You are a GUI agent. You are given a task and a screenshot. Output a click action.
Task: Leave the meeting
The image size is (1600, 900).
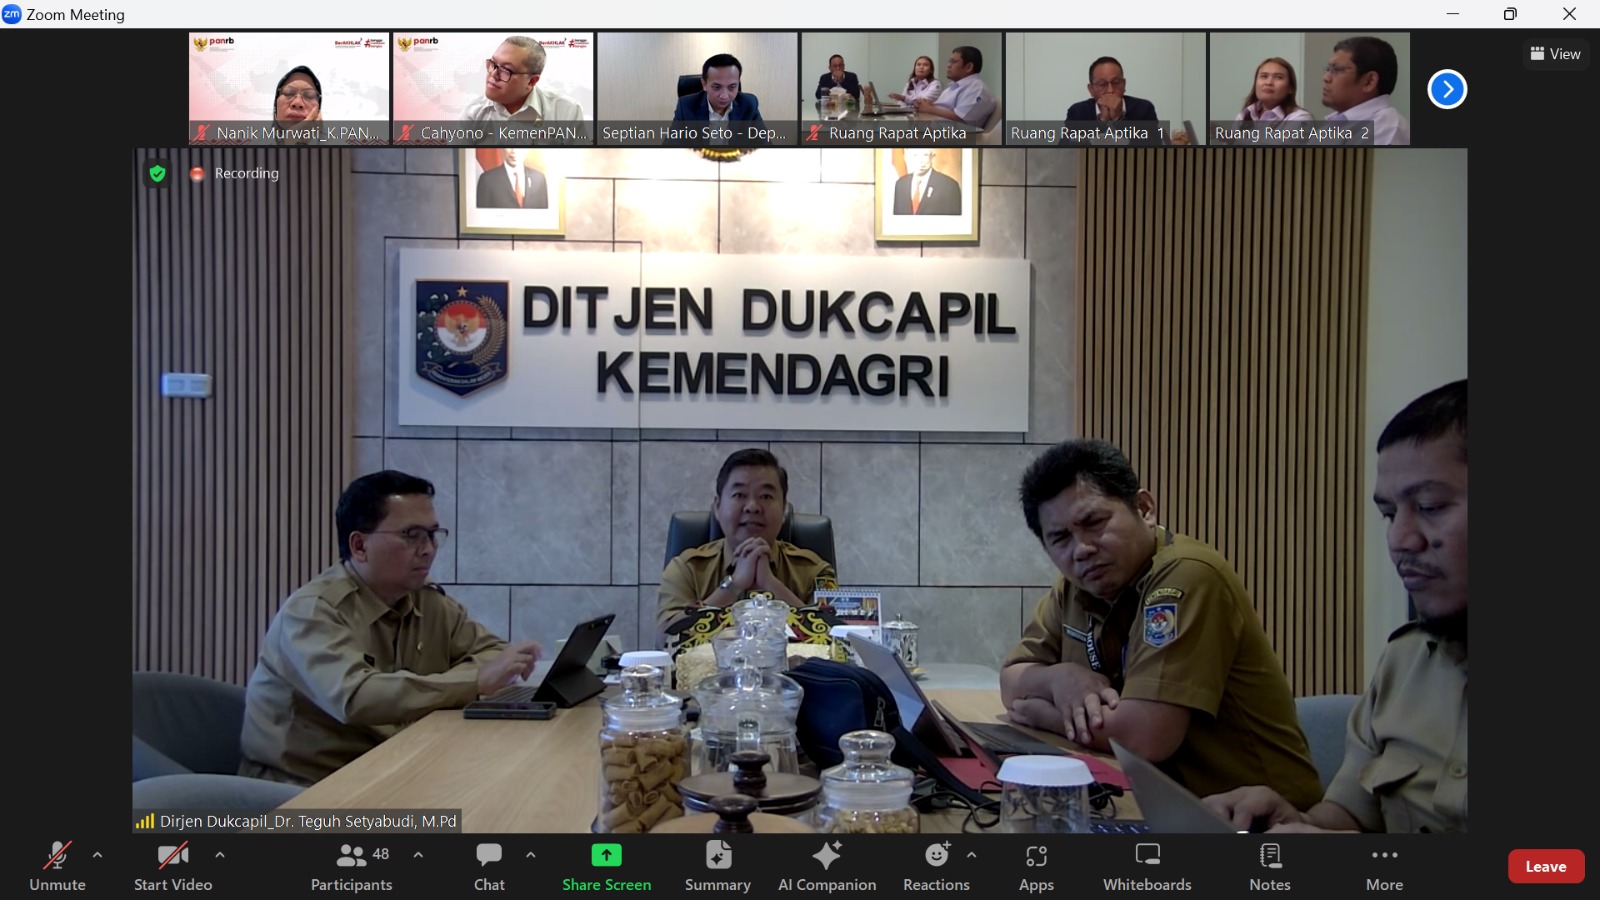tap(1546, 866)
